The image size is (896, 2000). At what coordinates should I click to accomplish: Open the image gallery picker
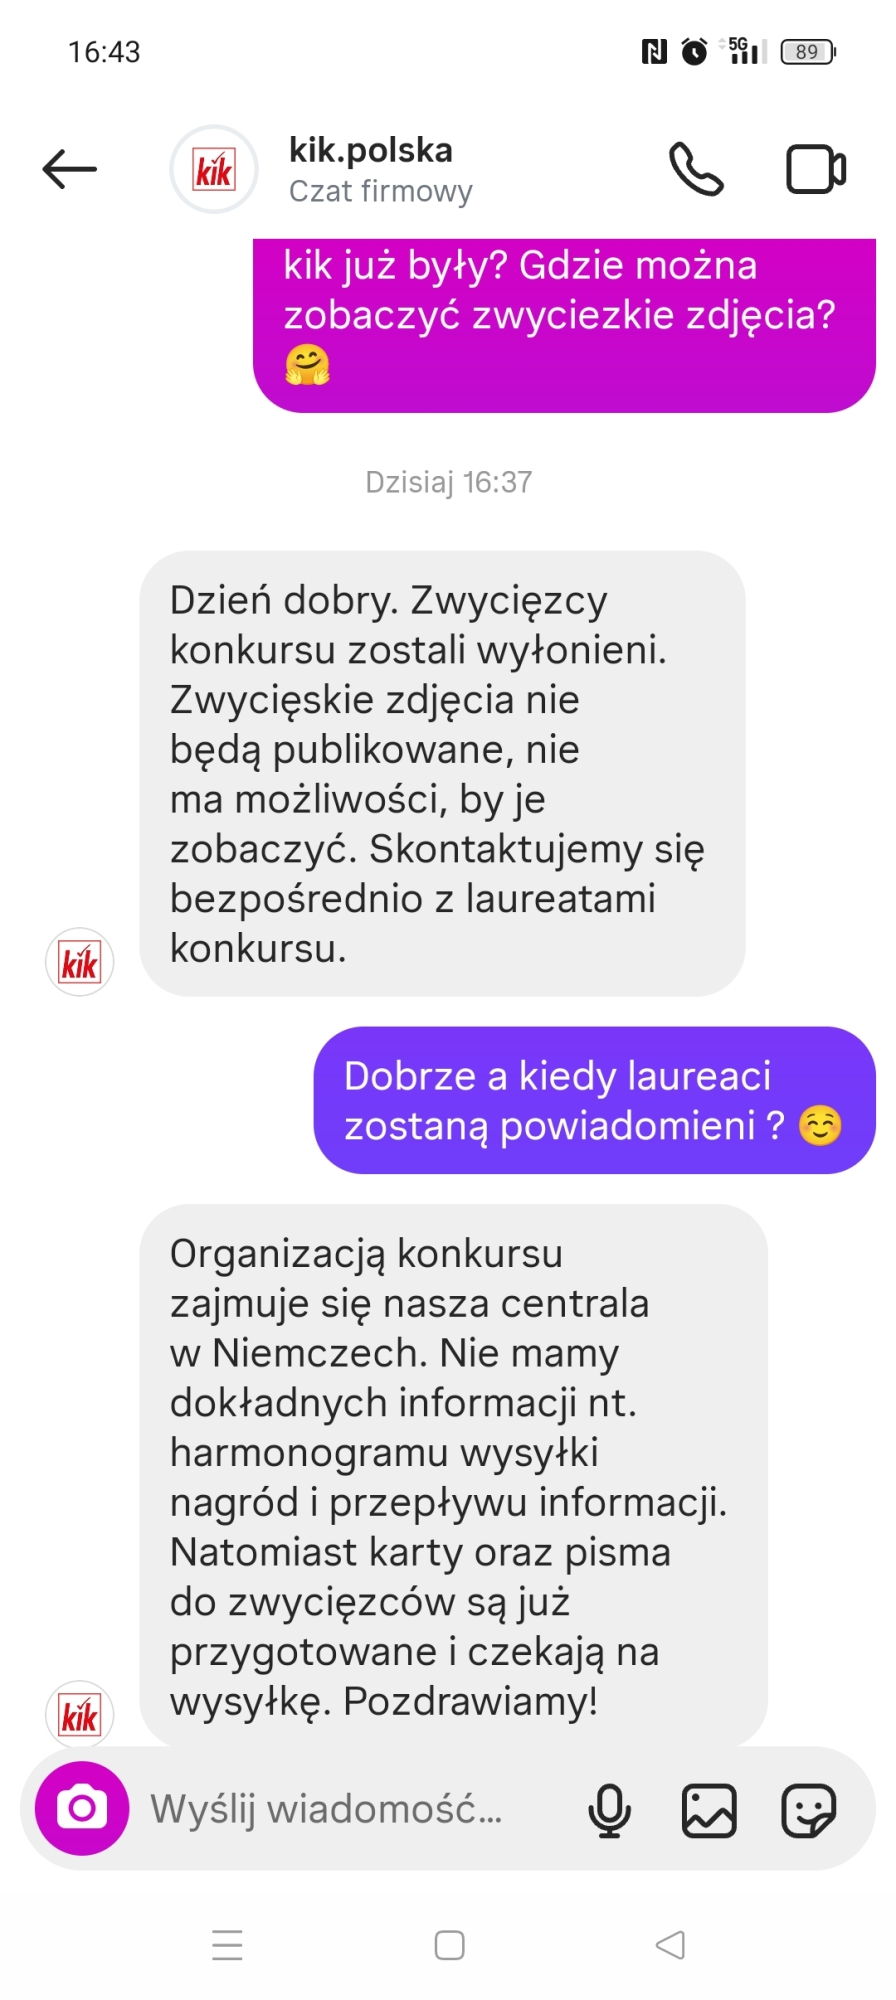click(709, 1810)
